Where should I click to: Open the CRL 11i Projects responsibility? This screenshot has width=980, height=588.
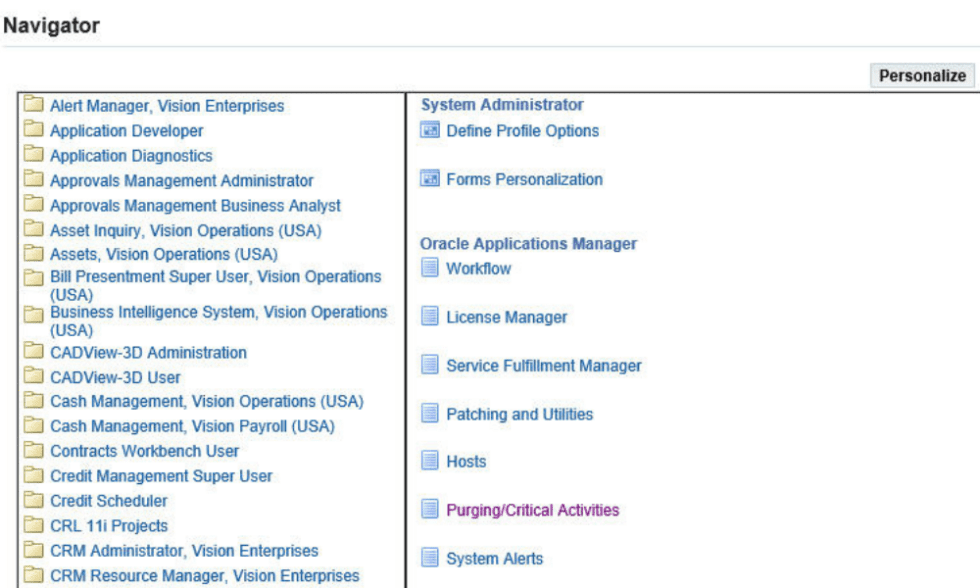tap(109, 526)
